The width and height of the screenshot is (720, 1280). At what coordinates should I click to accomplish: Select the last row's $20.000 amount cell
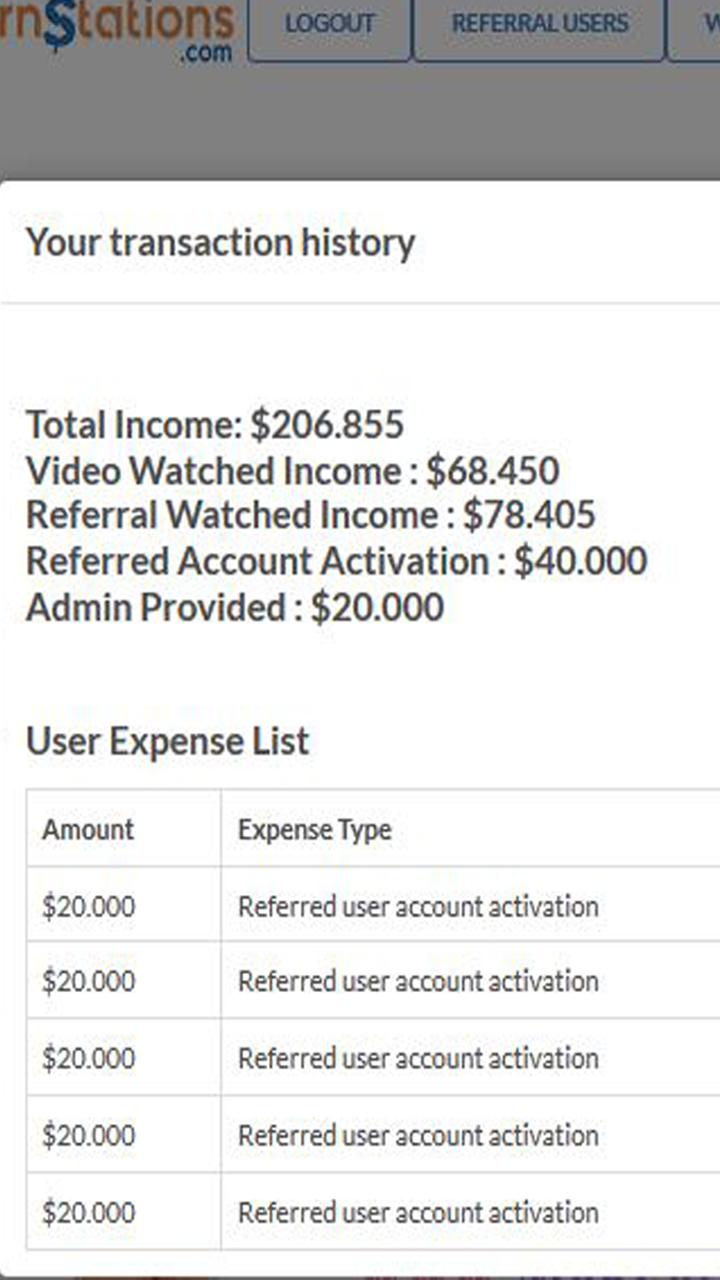pos(124,1212)
